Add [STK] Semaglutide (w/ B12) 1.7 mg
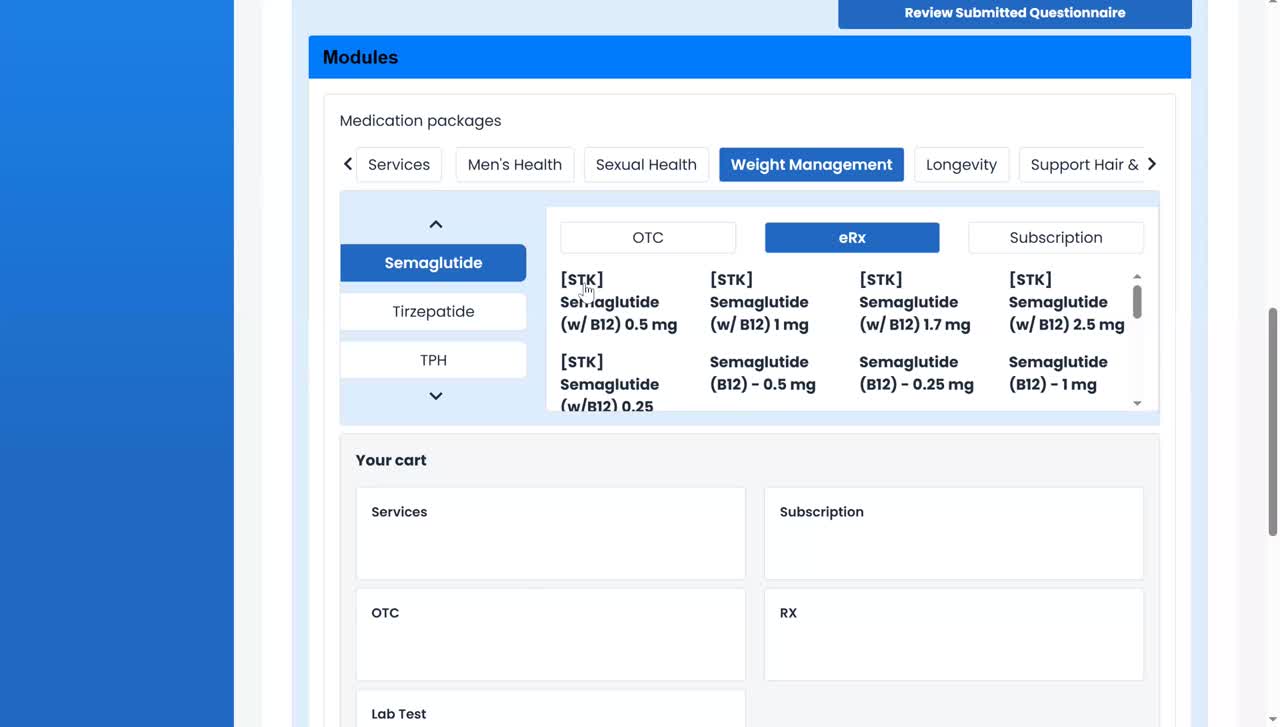 coord(915,302)
